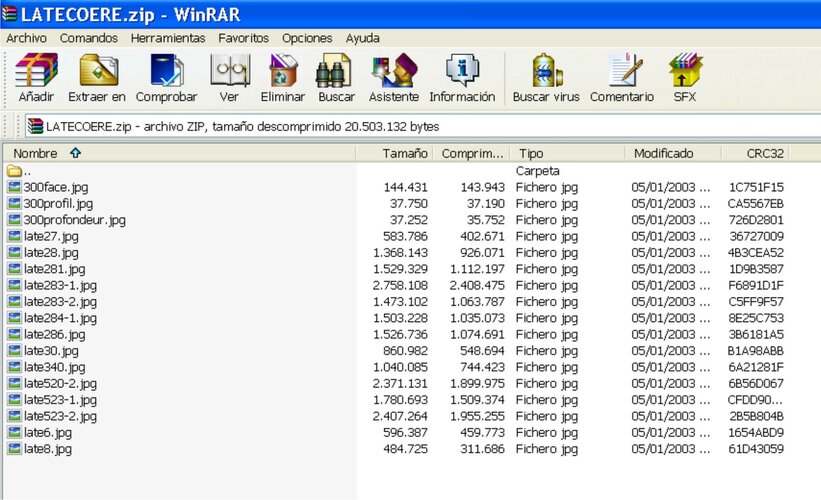Select file late28.jpg
This screenshot has height=500, width=821.
click(51, 253)
